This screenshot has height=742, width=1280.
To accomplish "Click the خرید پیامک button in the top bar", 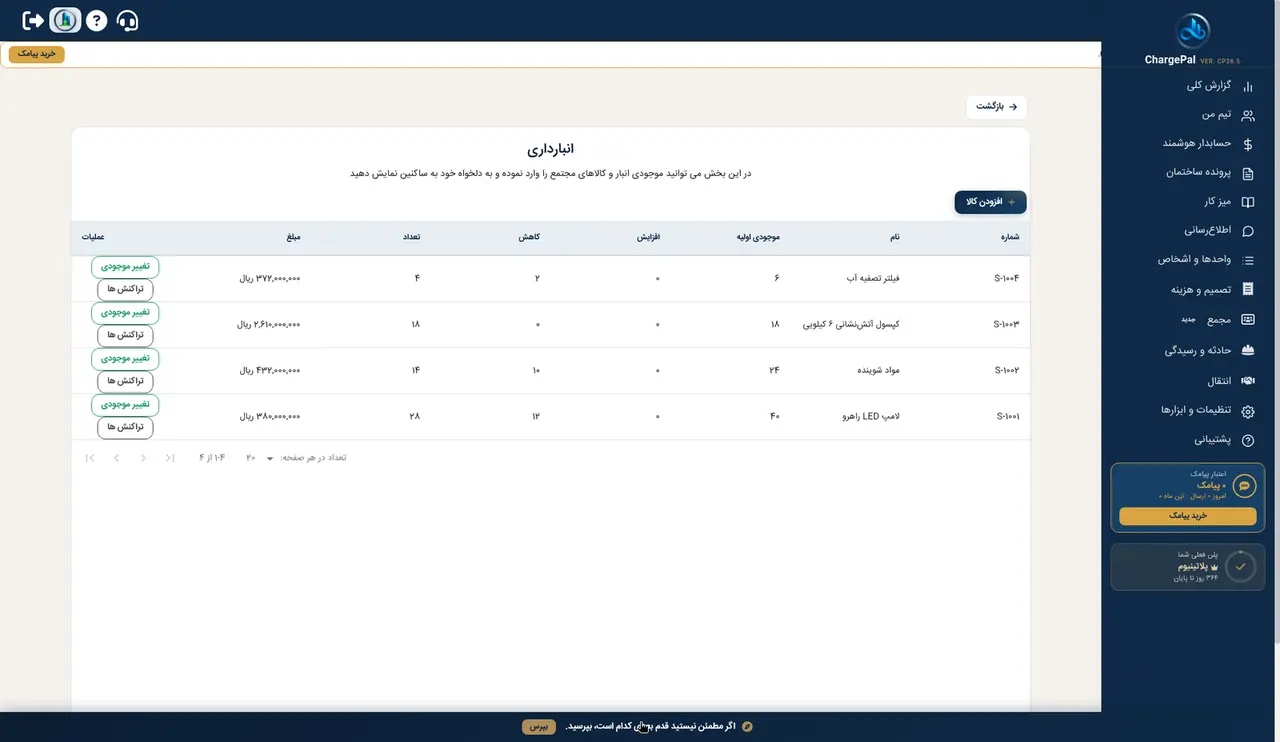I will [37, 54].
